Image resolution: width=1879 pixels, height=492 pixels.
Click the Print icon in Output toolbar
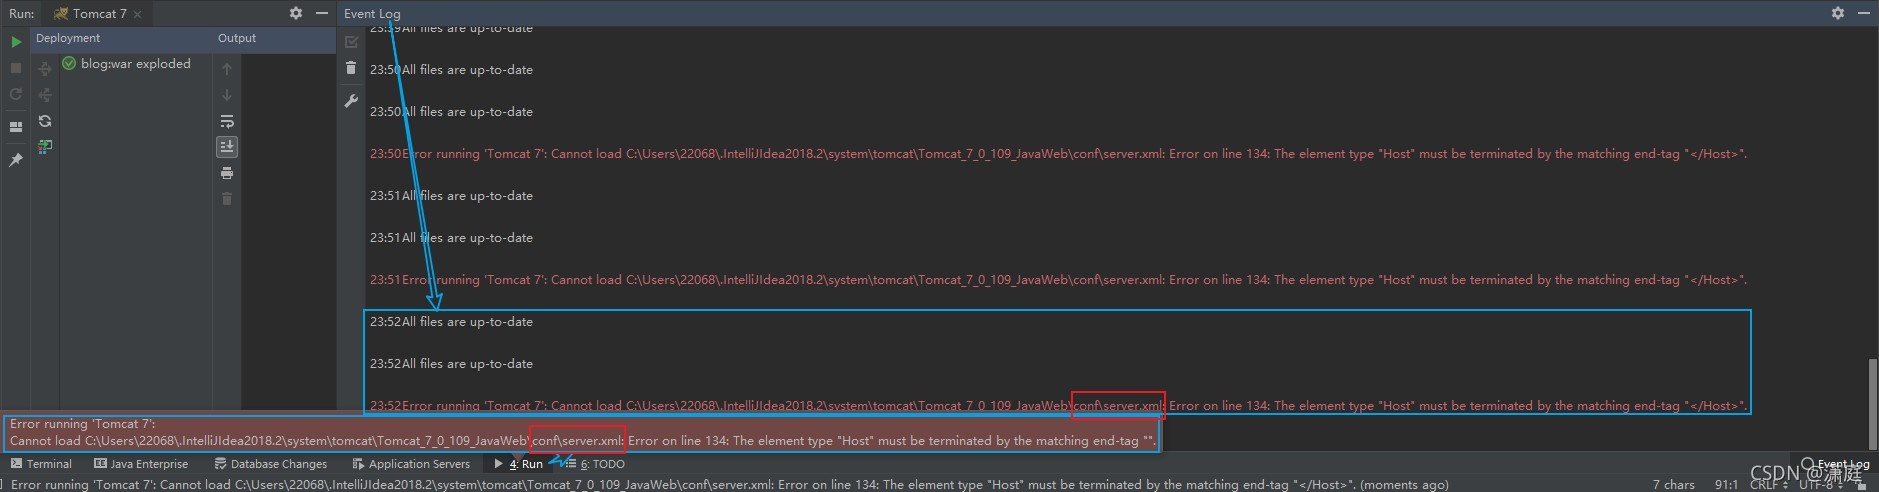point(227,173)
